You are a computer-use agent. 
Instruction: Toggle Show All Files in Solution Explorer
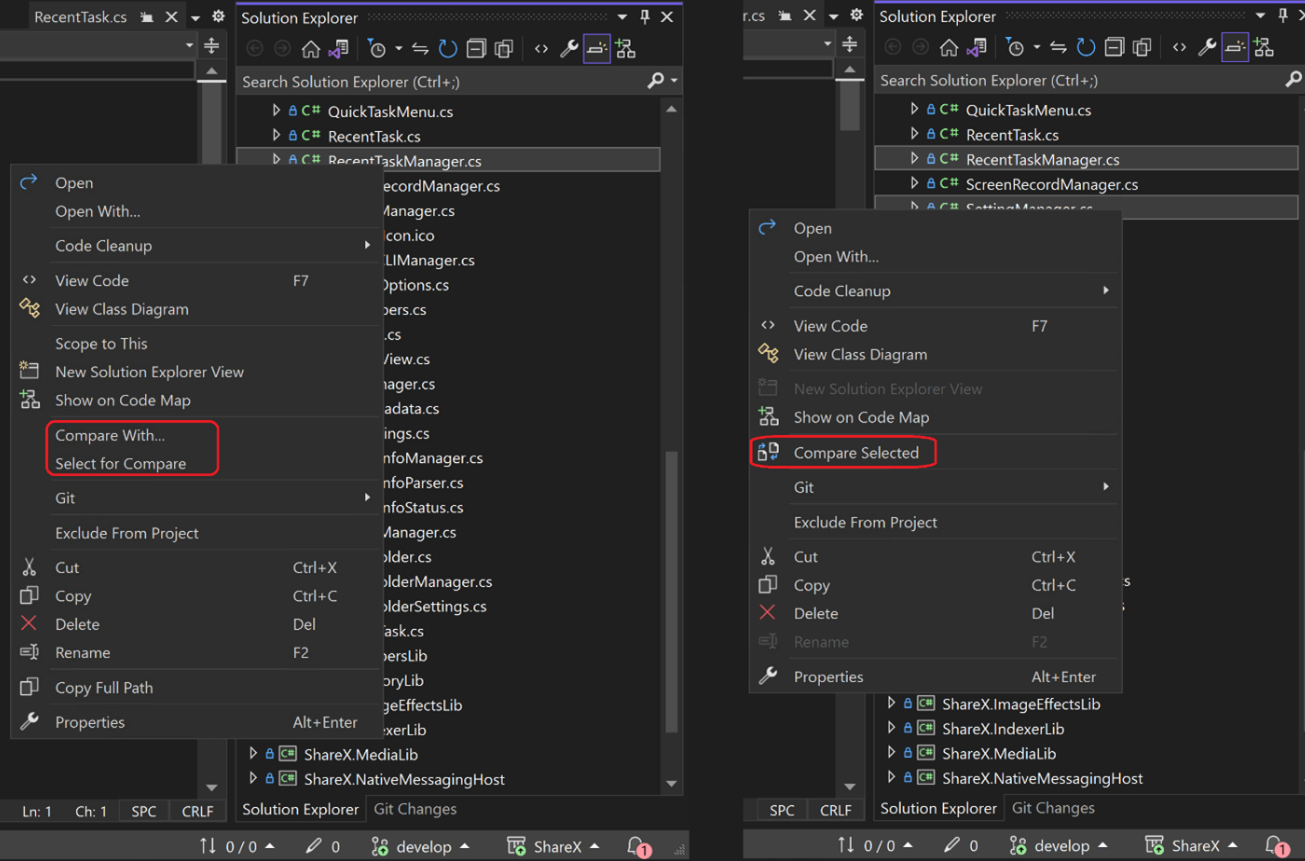[x=503, y=47]
